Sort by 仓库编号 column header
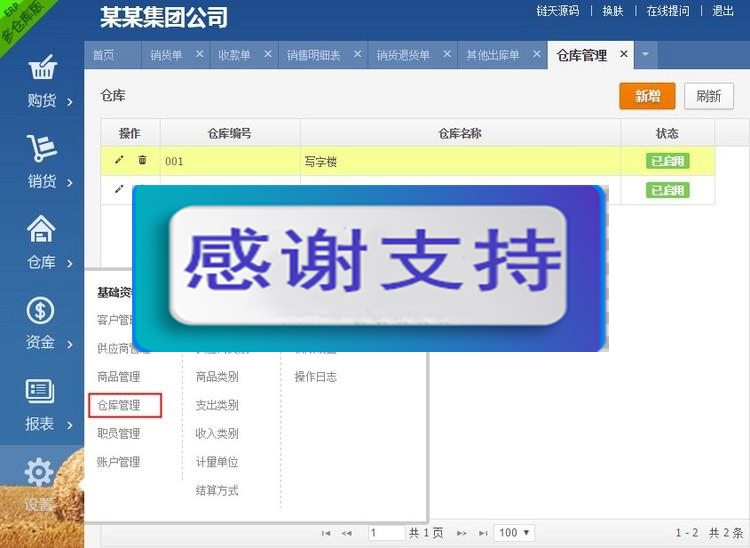This screenshot has width=750, height=548. pos(230,133)
